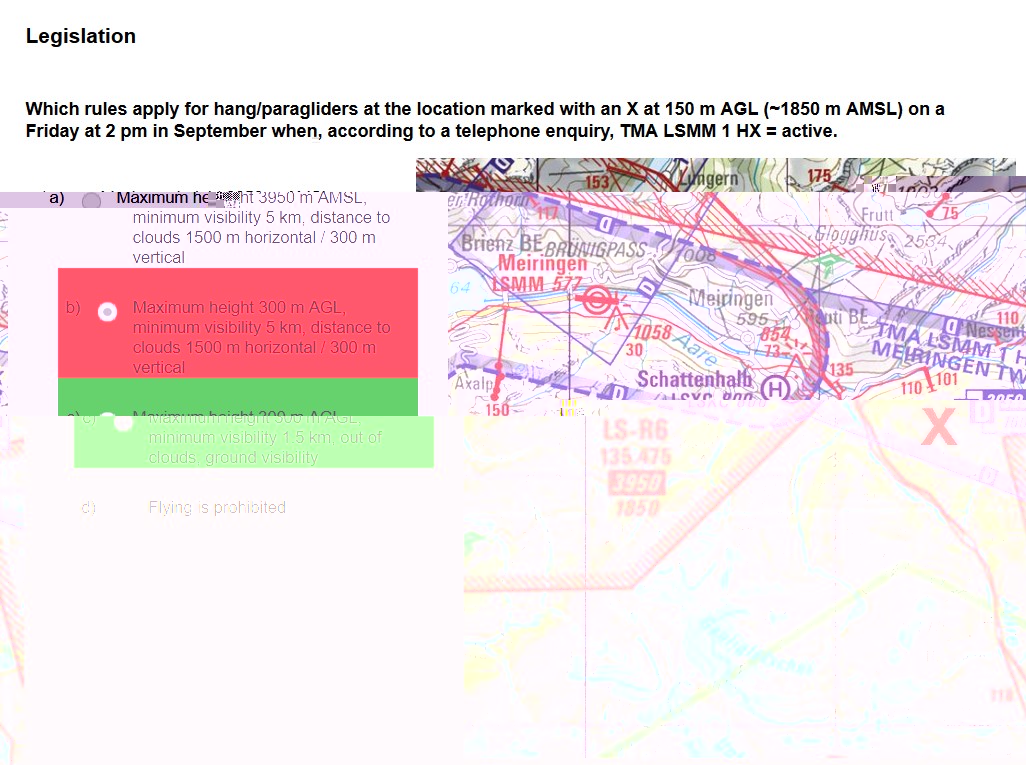Screen dimensions: 1026x765
Task: Click the BRÜNIGPASS label on the map
Action: [x=599, y=250]
